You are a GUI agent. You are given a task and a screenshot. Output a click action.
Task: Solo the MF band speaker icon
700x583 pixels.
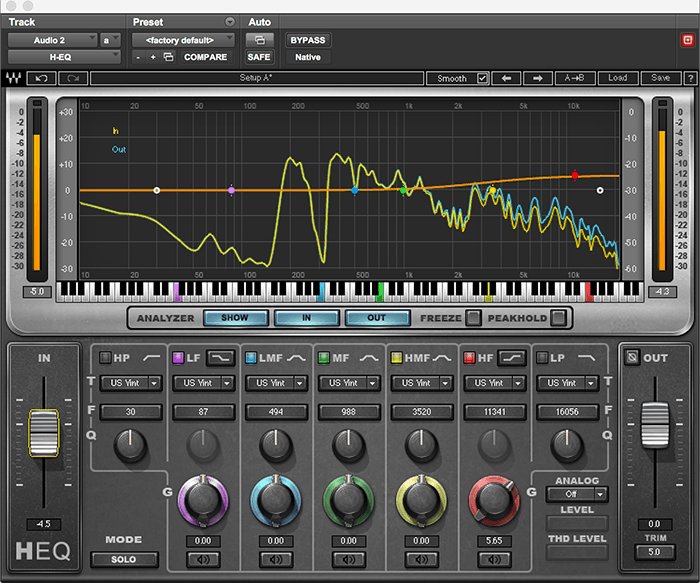(348, 559)
